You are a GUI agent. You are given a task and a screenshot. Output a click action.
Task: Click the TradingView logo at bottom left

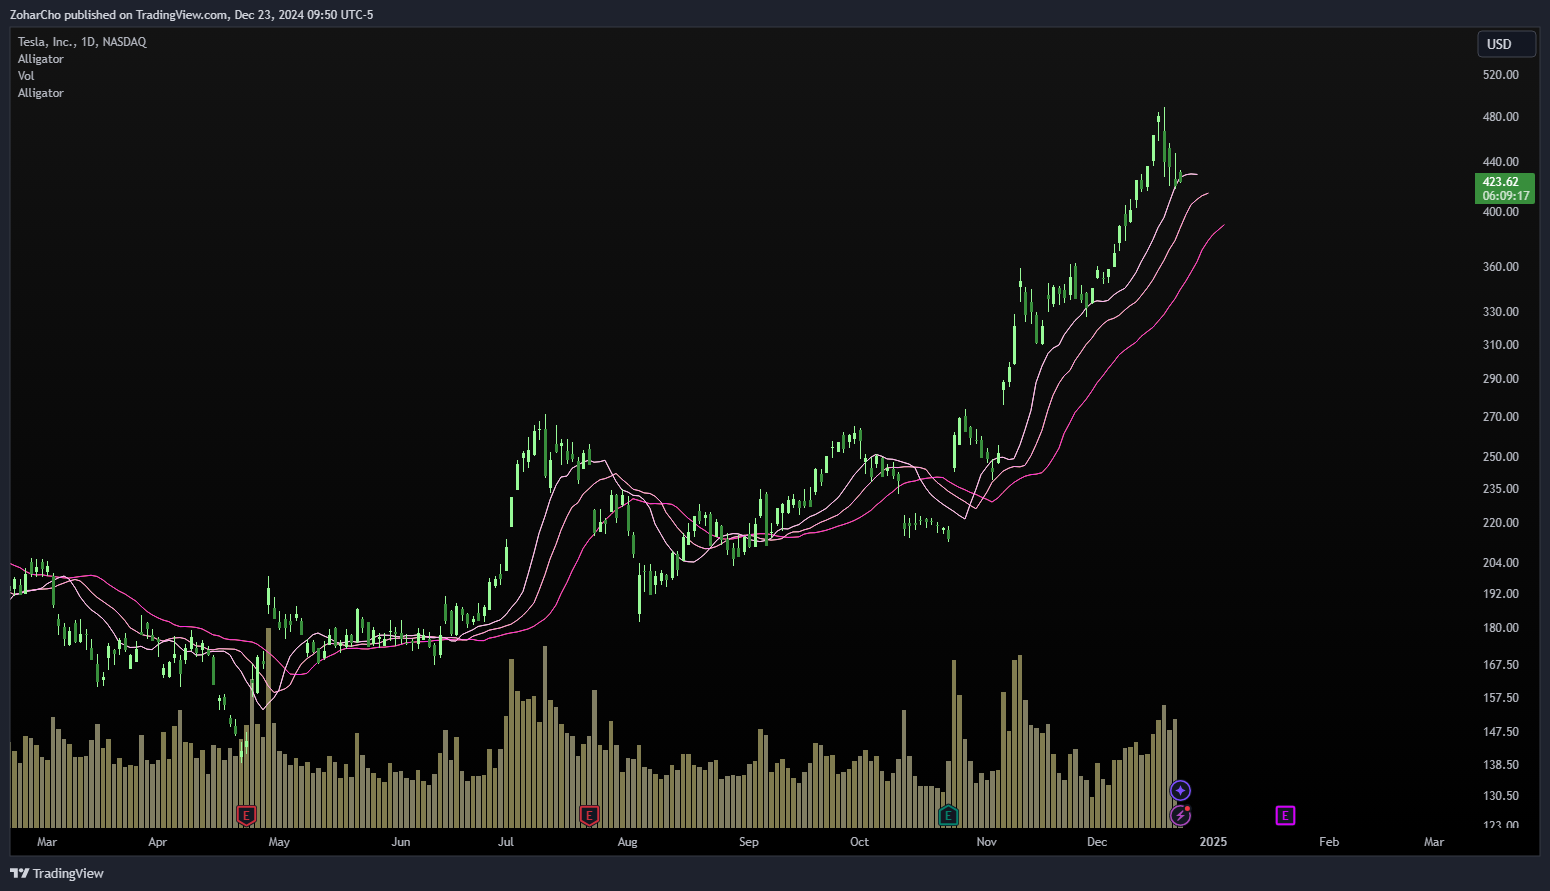57,873
